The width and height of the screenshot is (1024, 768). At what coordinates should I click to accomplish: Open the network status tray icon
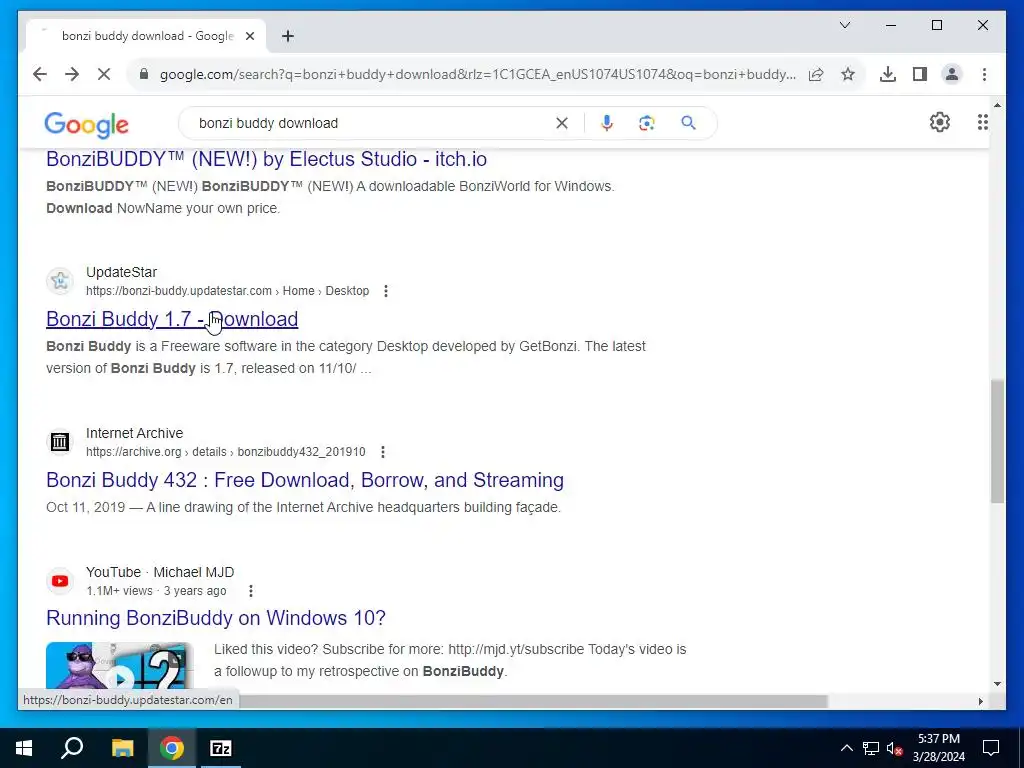(871, 748)
